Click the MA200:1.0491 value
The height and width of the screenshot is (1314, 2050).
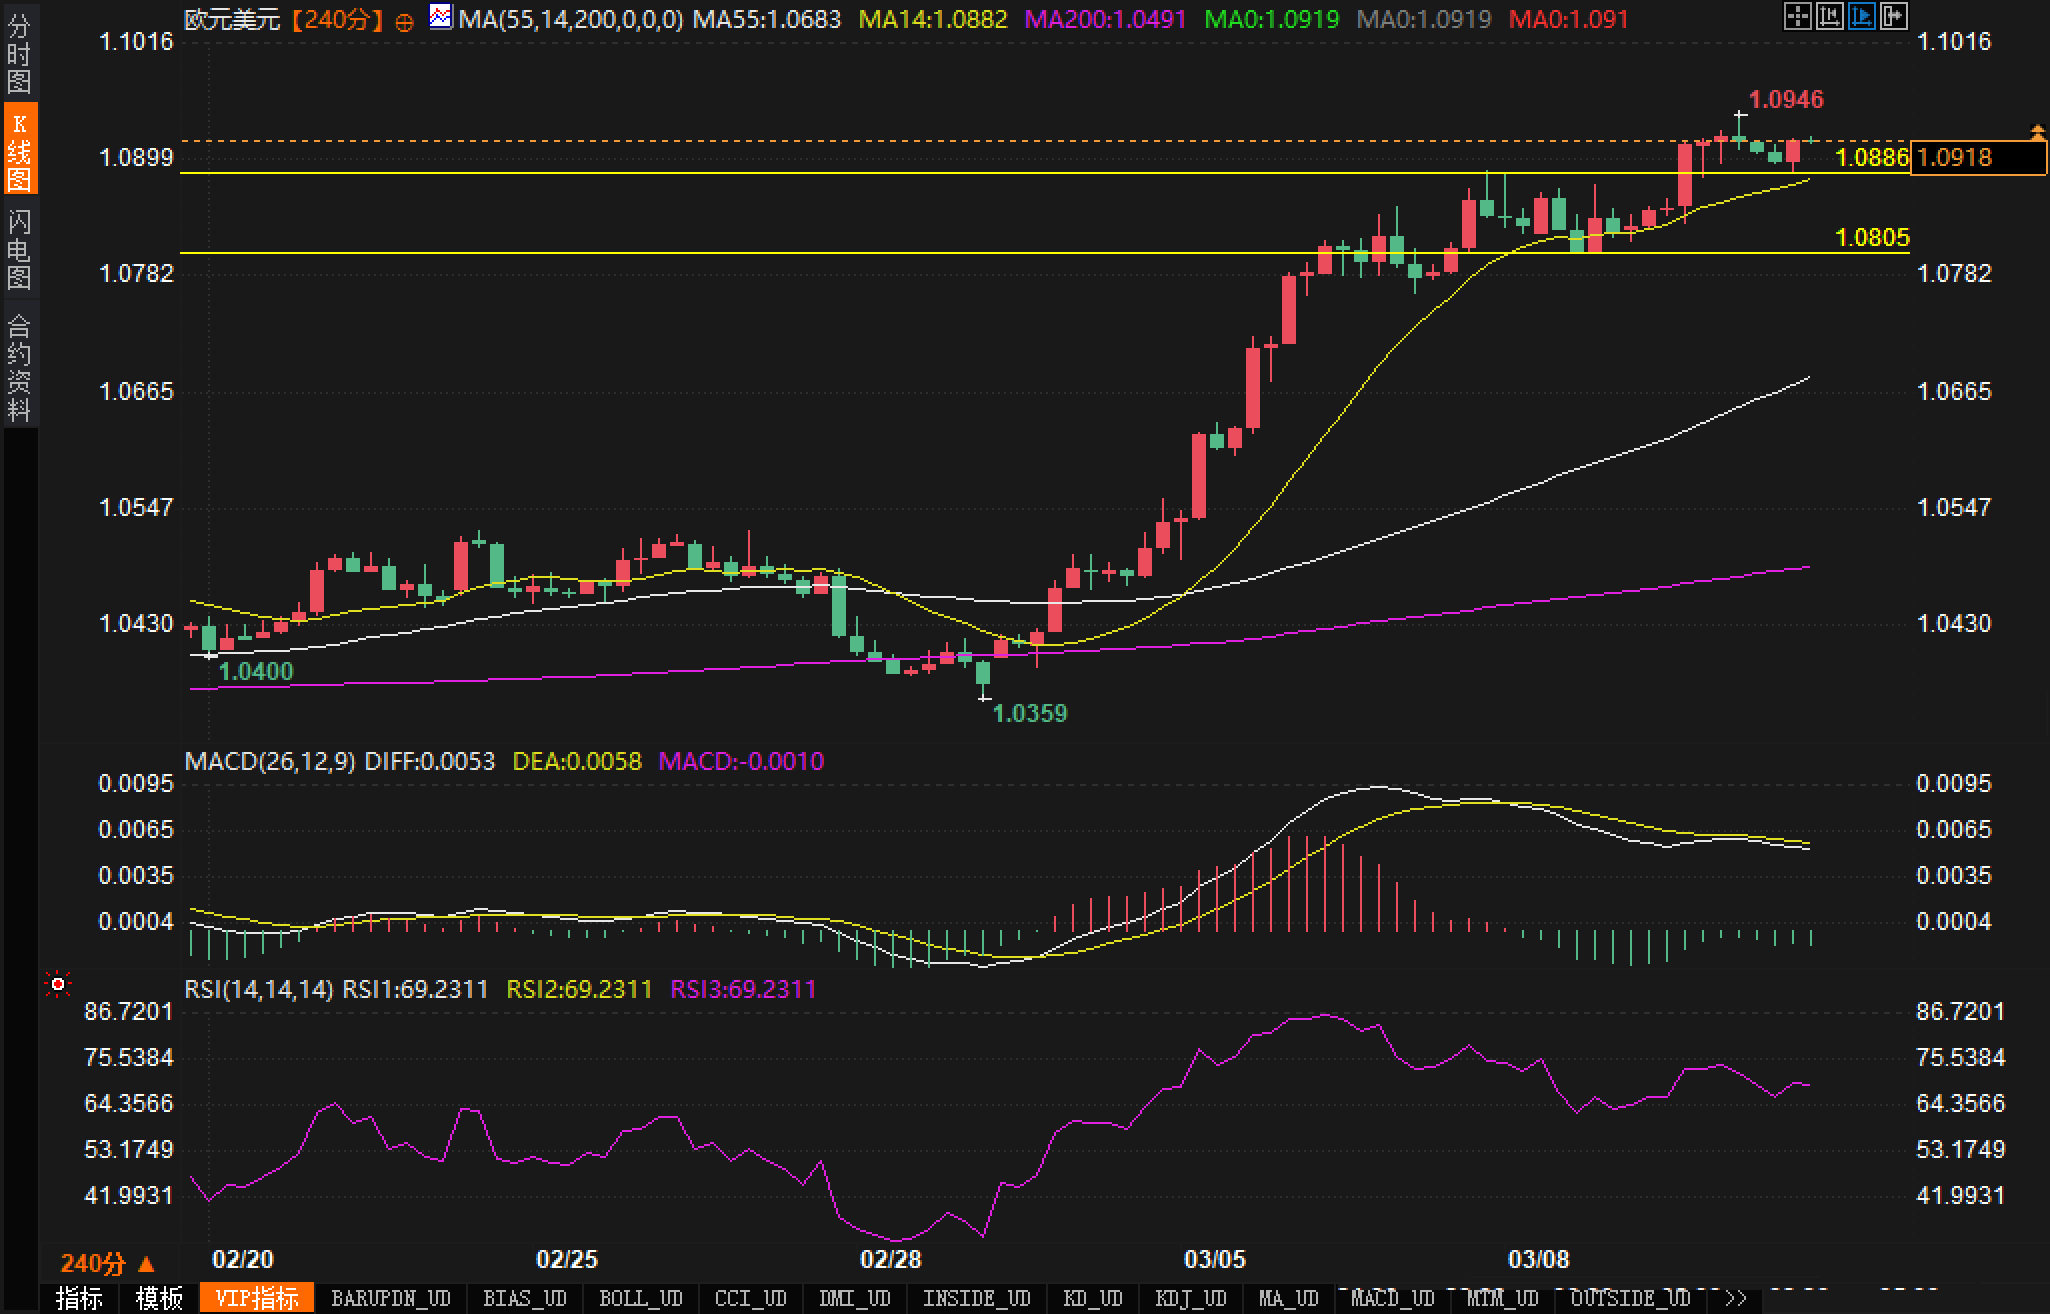1106,19
